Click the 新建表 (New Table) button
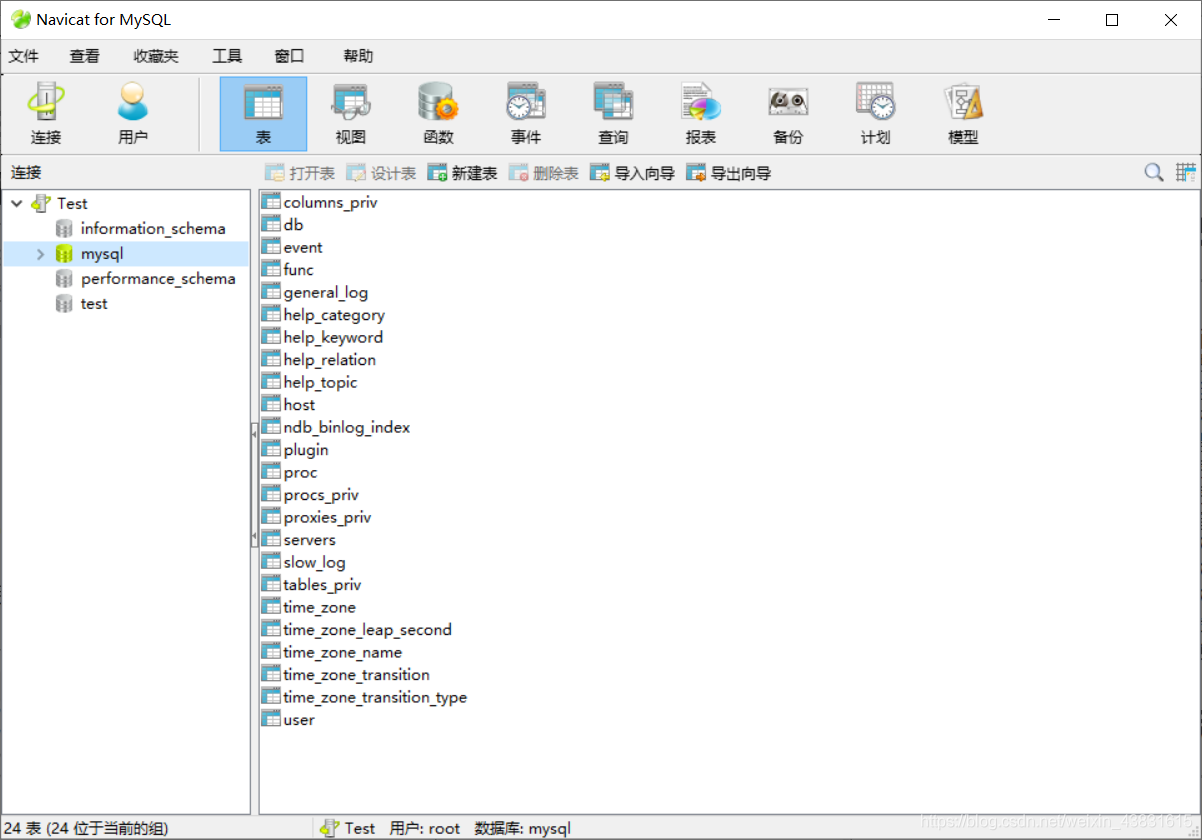Viewport: 1202px width, 840px height. (x=462, y=173)
